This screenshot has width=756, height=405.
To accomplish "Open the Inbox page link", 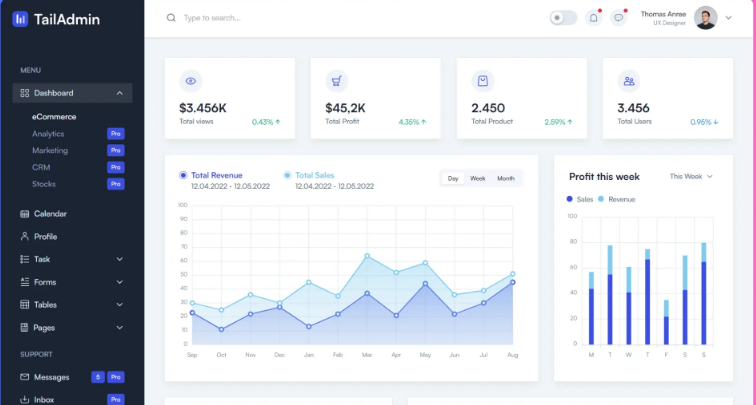I will (44, 400).
